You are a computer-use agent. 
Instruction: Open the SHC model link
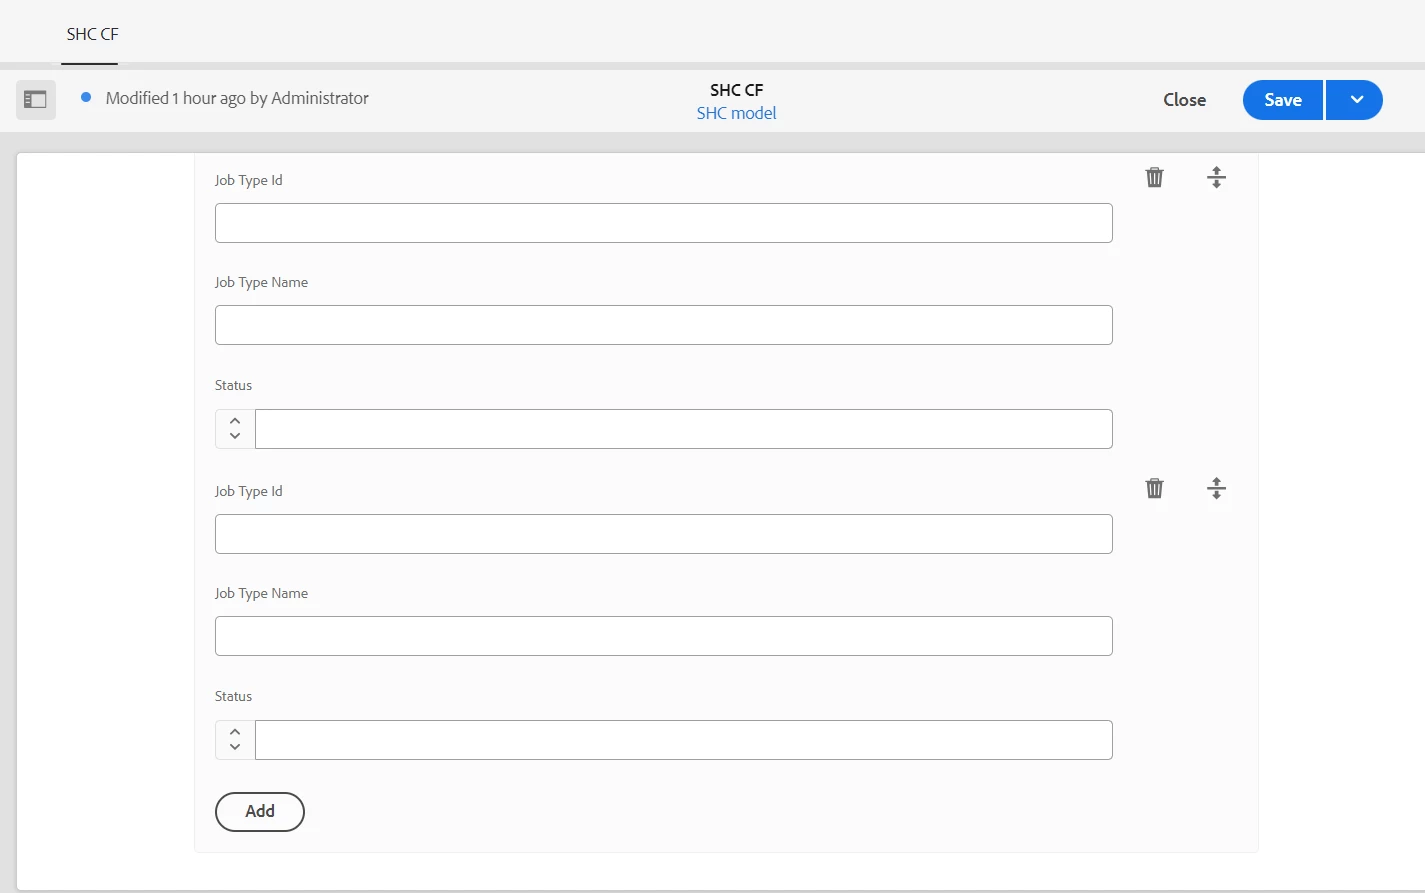pos(736,113)
